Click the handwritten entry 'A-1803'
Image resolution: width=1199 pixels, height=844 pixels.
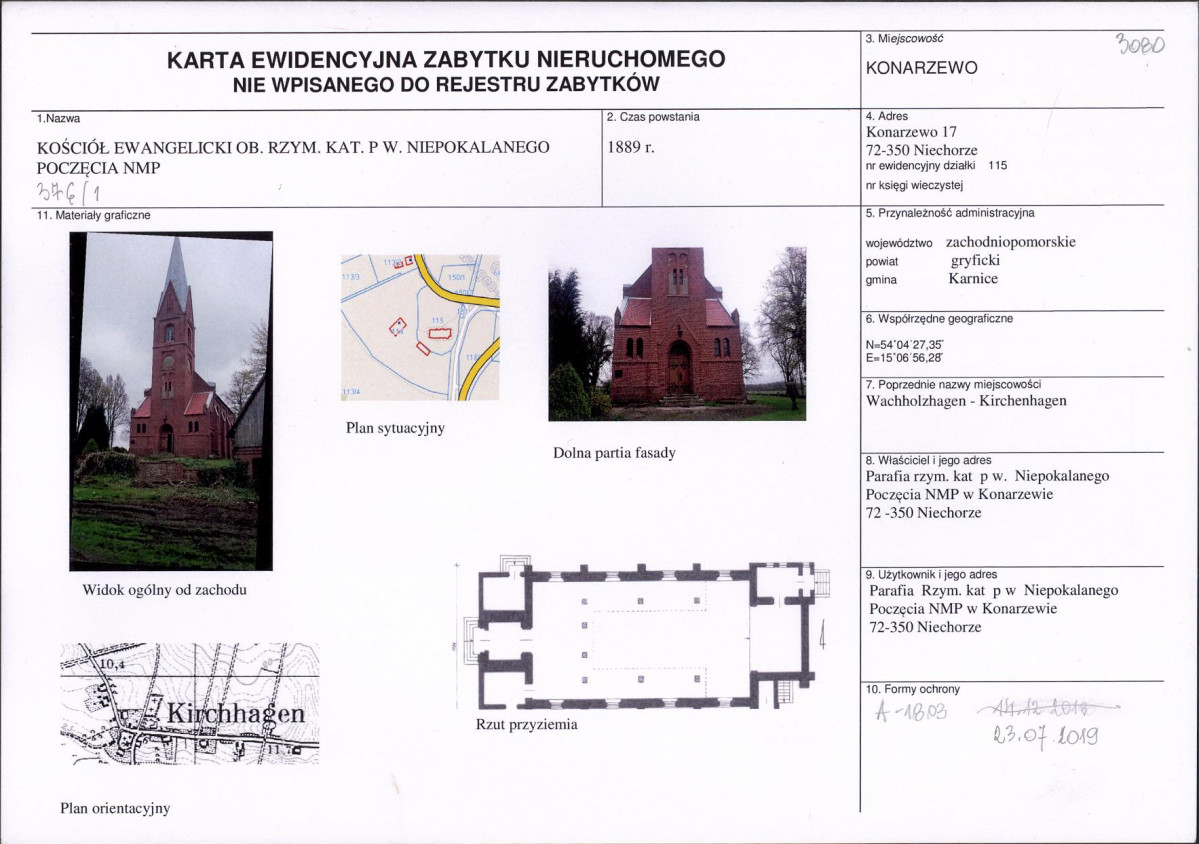911,713
